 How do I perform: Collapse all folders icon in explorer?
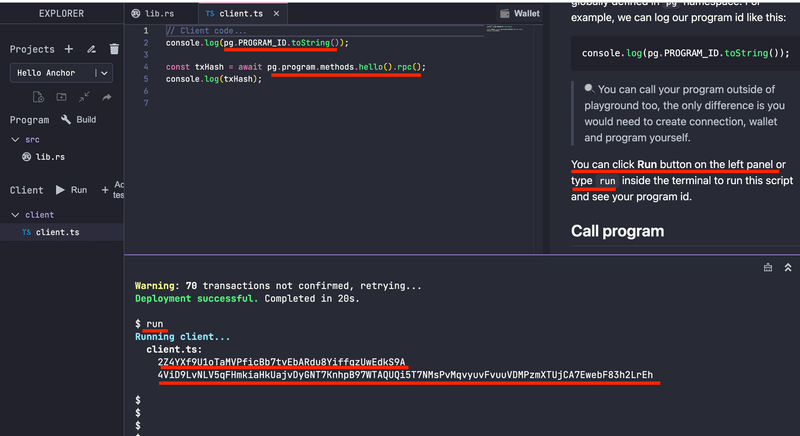[x=84, y=97]
